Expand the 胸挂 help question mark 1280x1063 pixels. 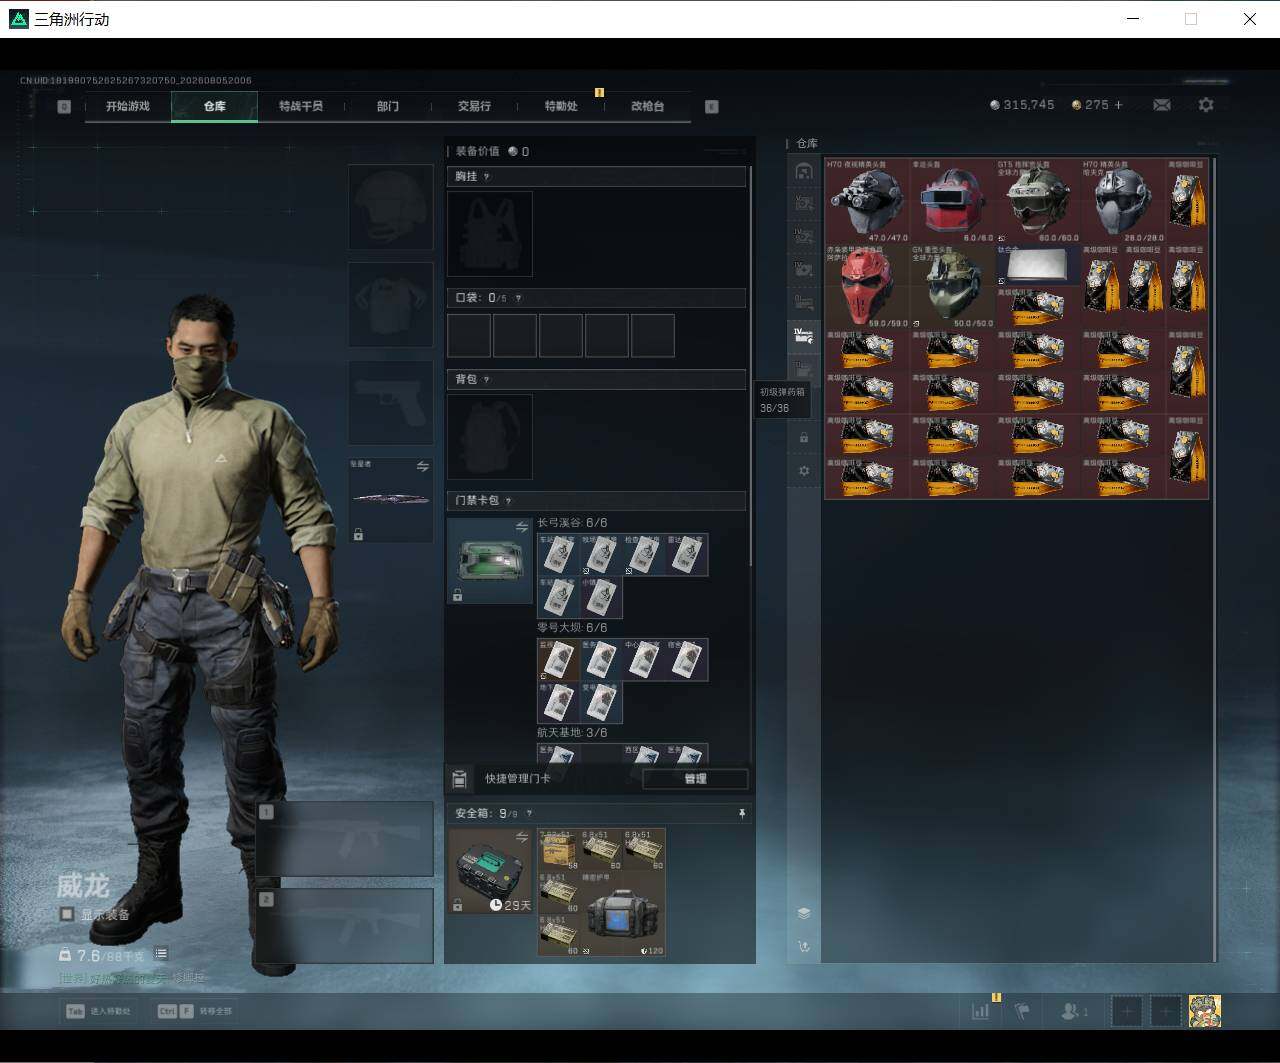point(487,177)
